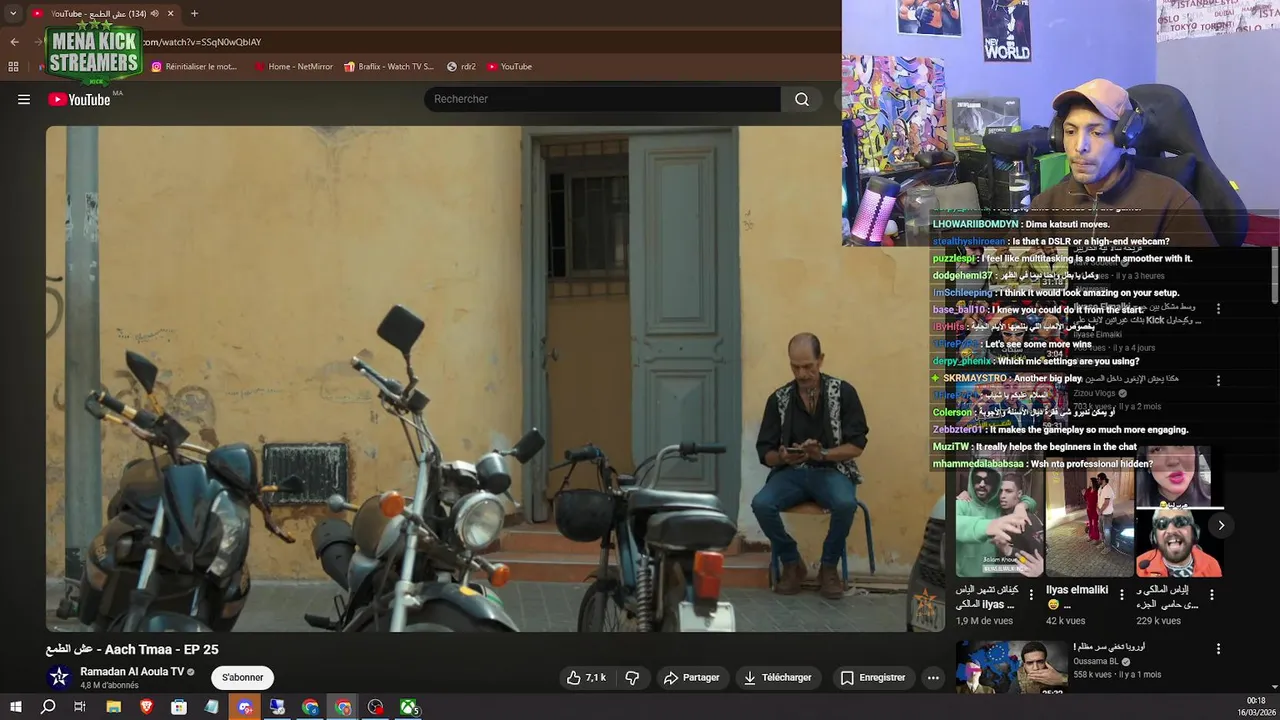Click the Télécharger download button
Image resolution: width=1280 pixels, height=720 pixels.
[777, 677]
